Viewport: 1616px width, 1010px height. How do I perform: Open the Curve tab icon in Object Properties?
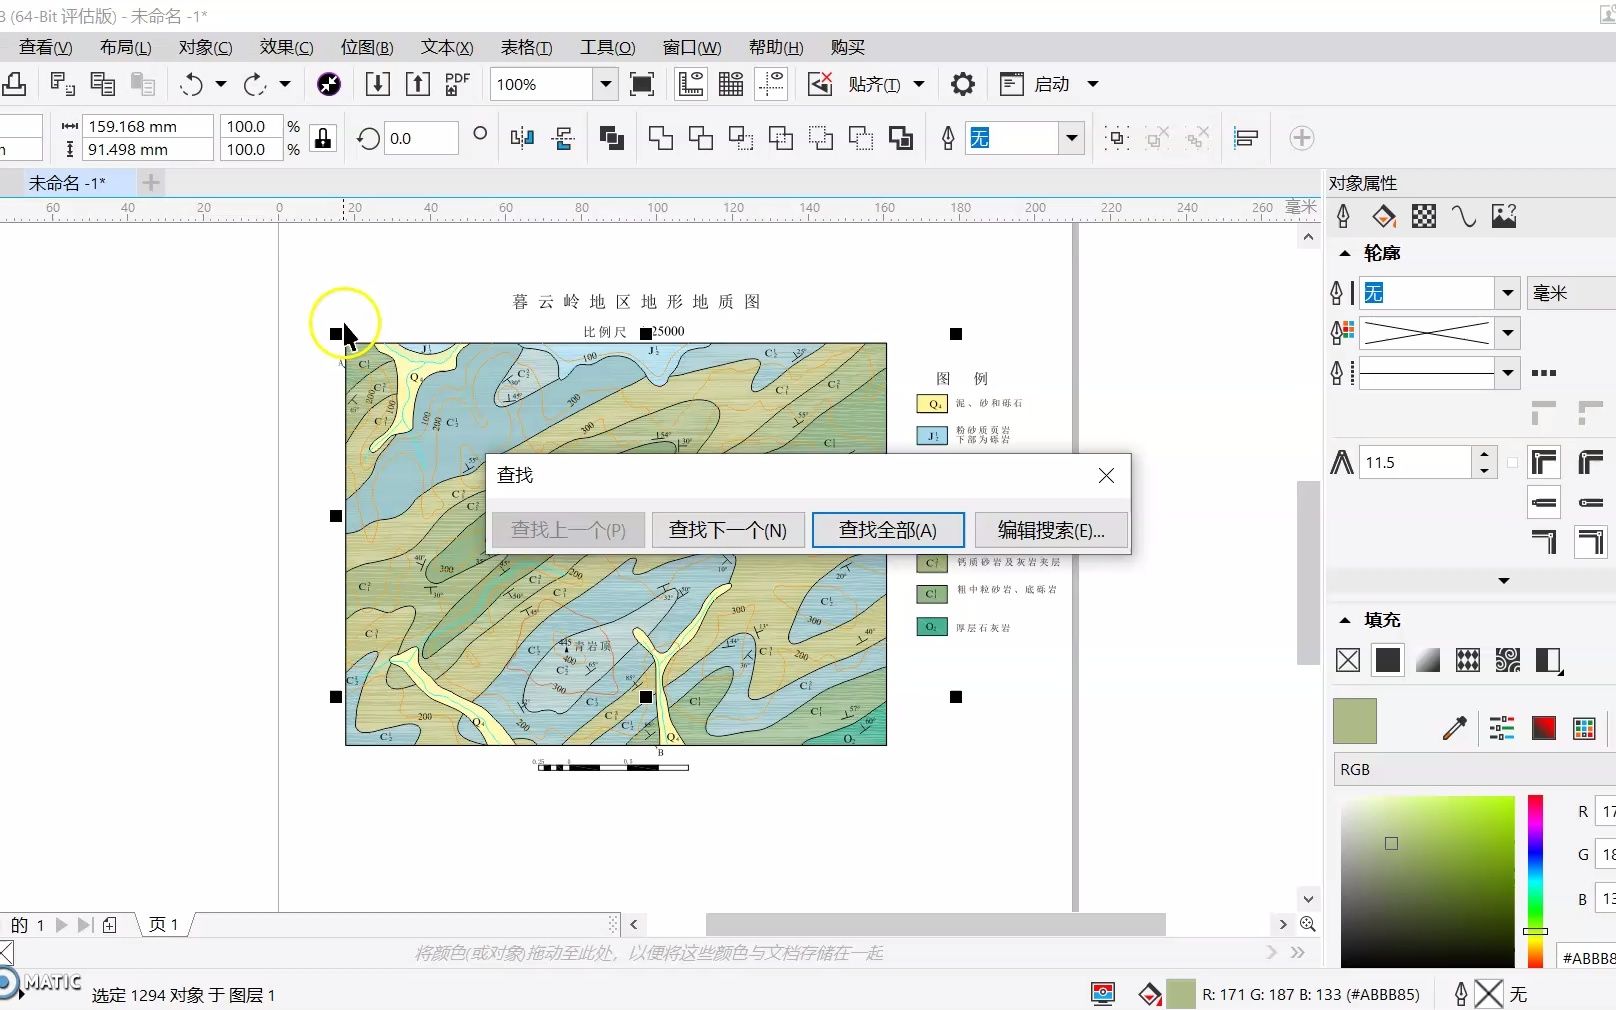[x=1464, y=216]
